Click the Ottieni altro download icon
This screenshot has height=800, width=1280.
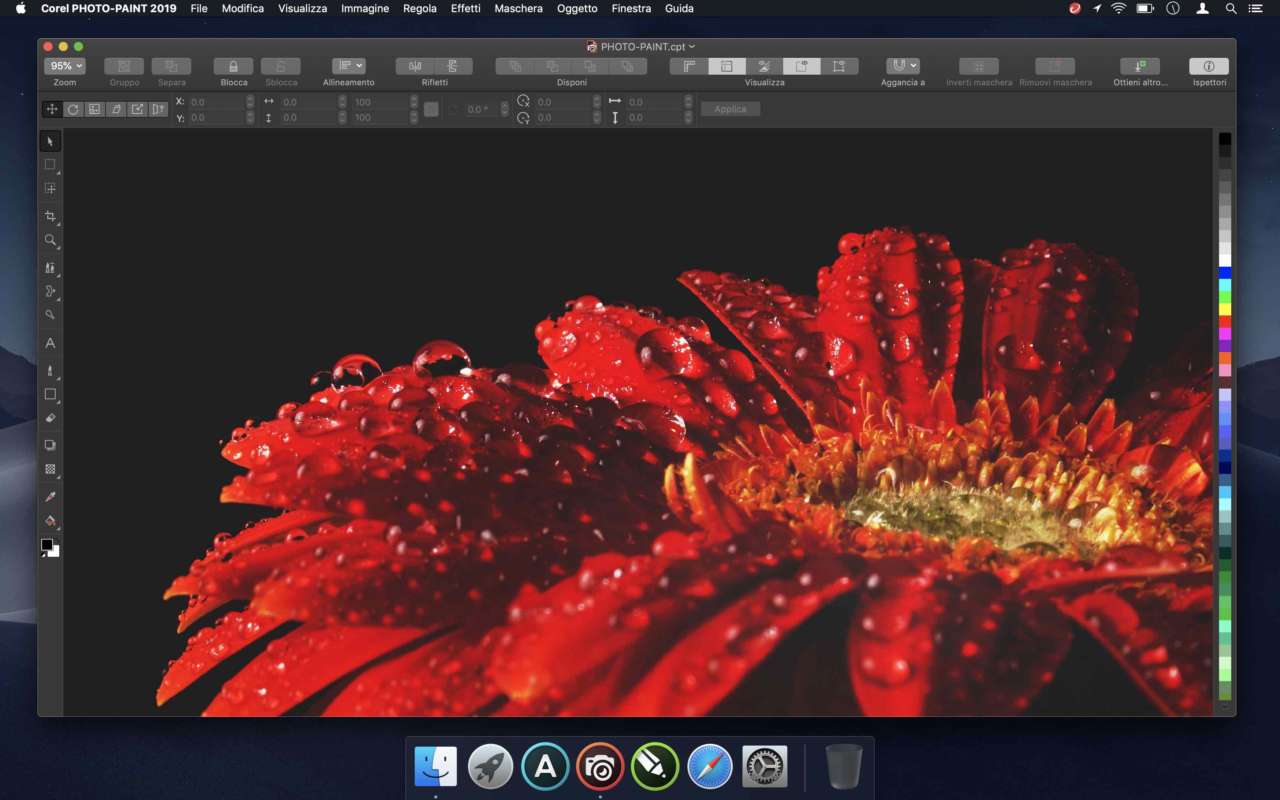tap(1140, 66)
